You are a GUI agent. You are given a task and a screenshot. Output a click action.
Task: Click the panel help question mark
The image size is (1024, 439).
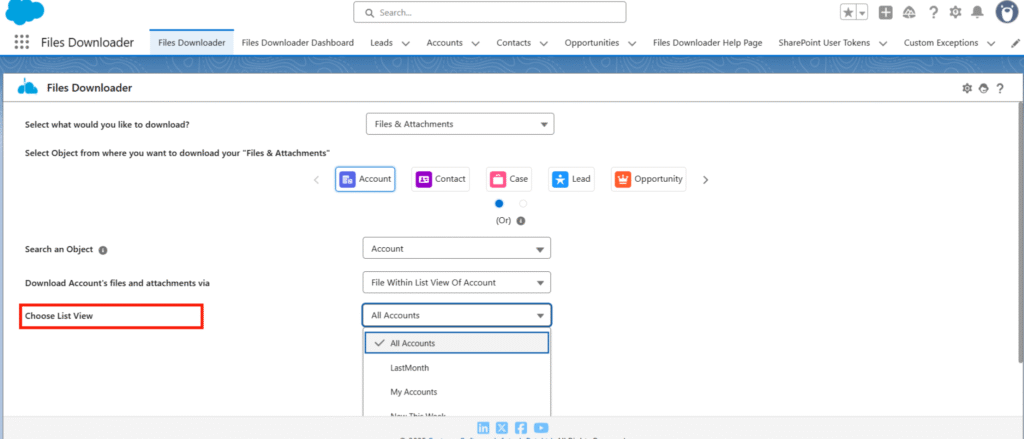tap(1000, 88)
